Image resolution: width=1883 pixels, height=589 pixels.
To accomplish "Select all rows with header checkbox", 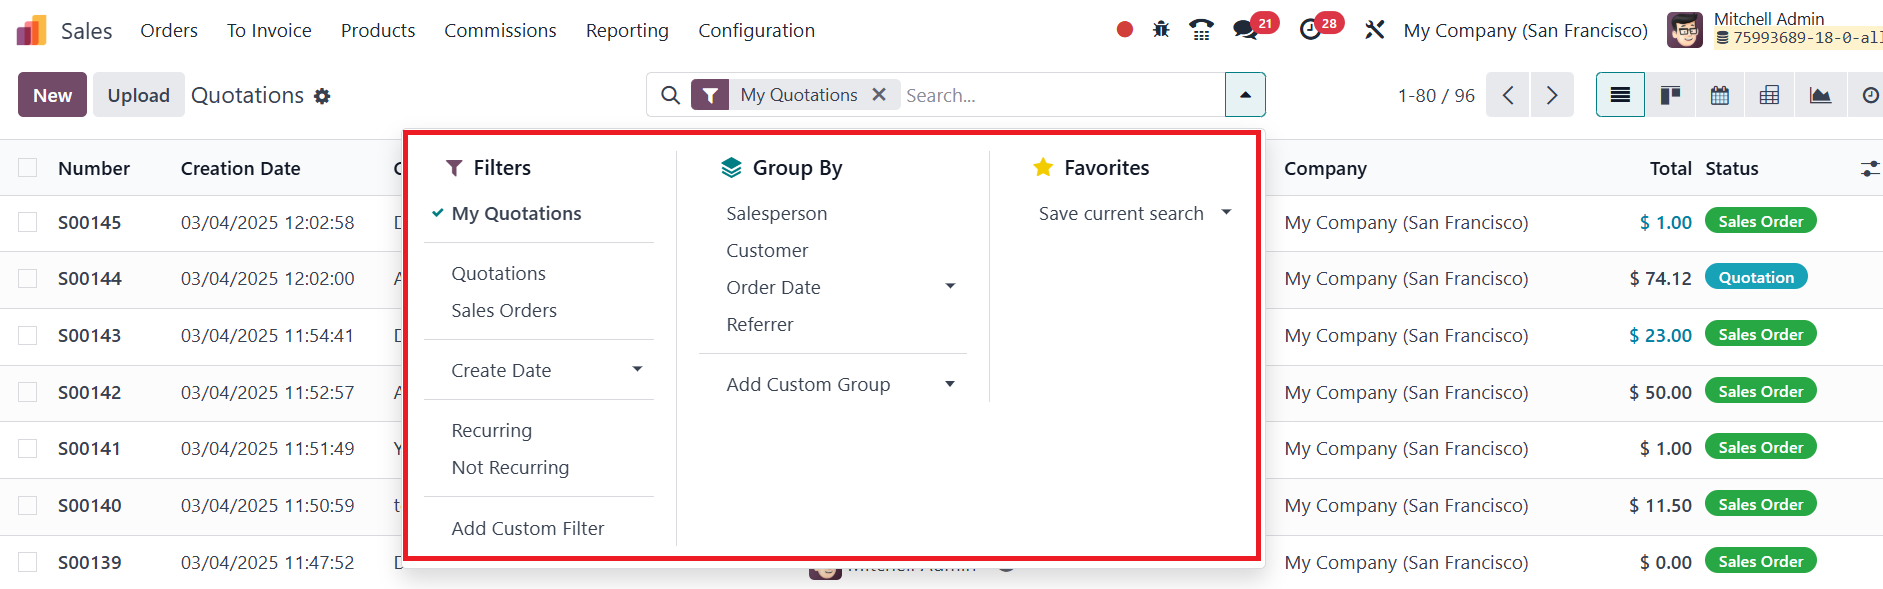I will point(28,168).
